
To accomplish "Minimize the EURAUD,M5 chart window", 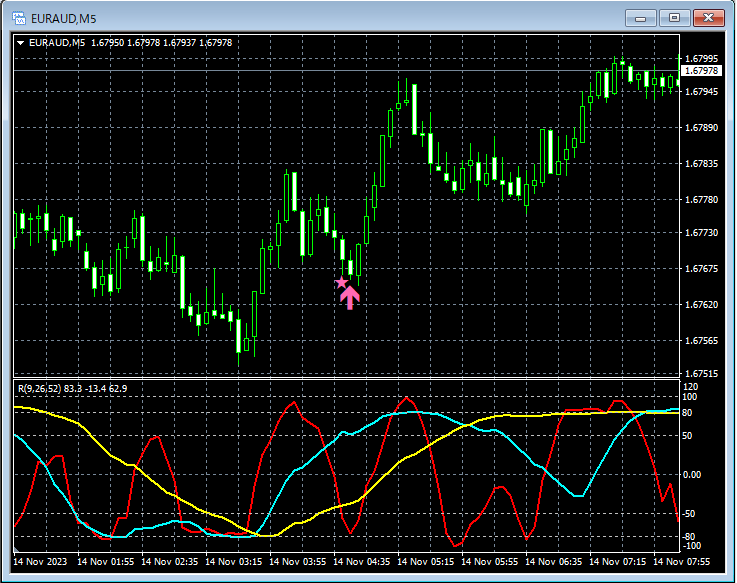I will tap(640, 18).
